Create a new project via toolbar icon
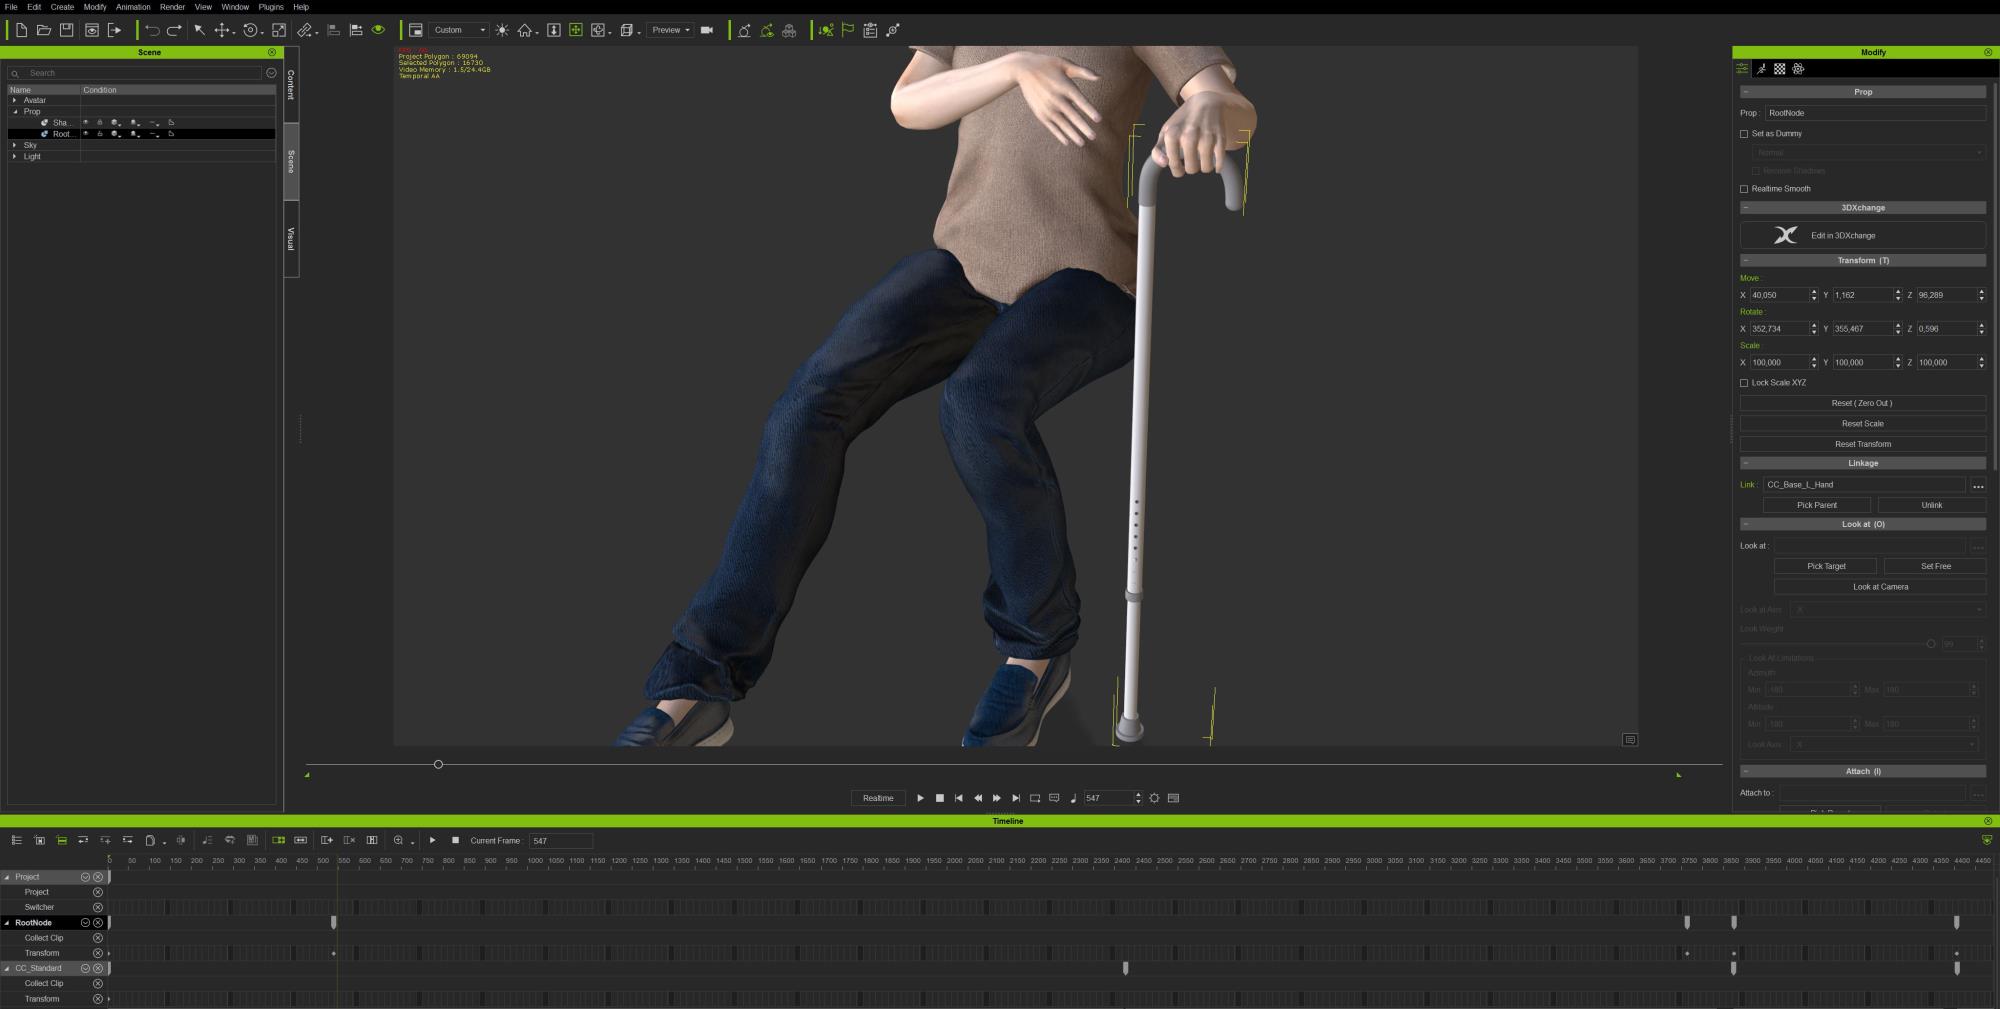The image size is (2000, 1009). pyautogui.click(x=21, y=30)
